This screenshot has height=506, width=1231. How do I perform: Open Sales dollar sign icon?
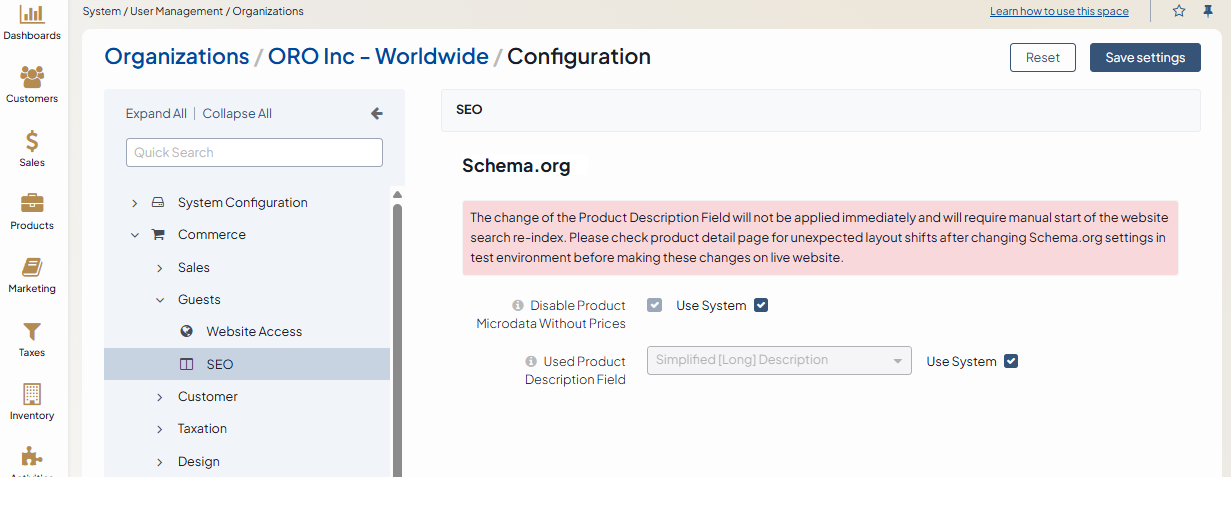point(32,141)
